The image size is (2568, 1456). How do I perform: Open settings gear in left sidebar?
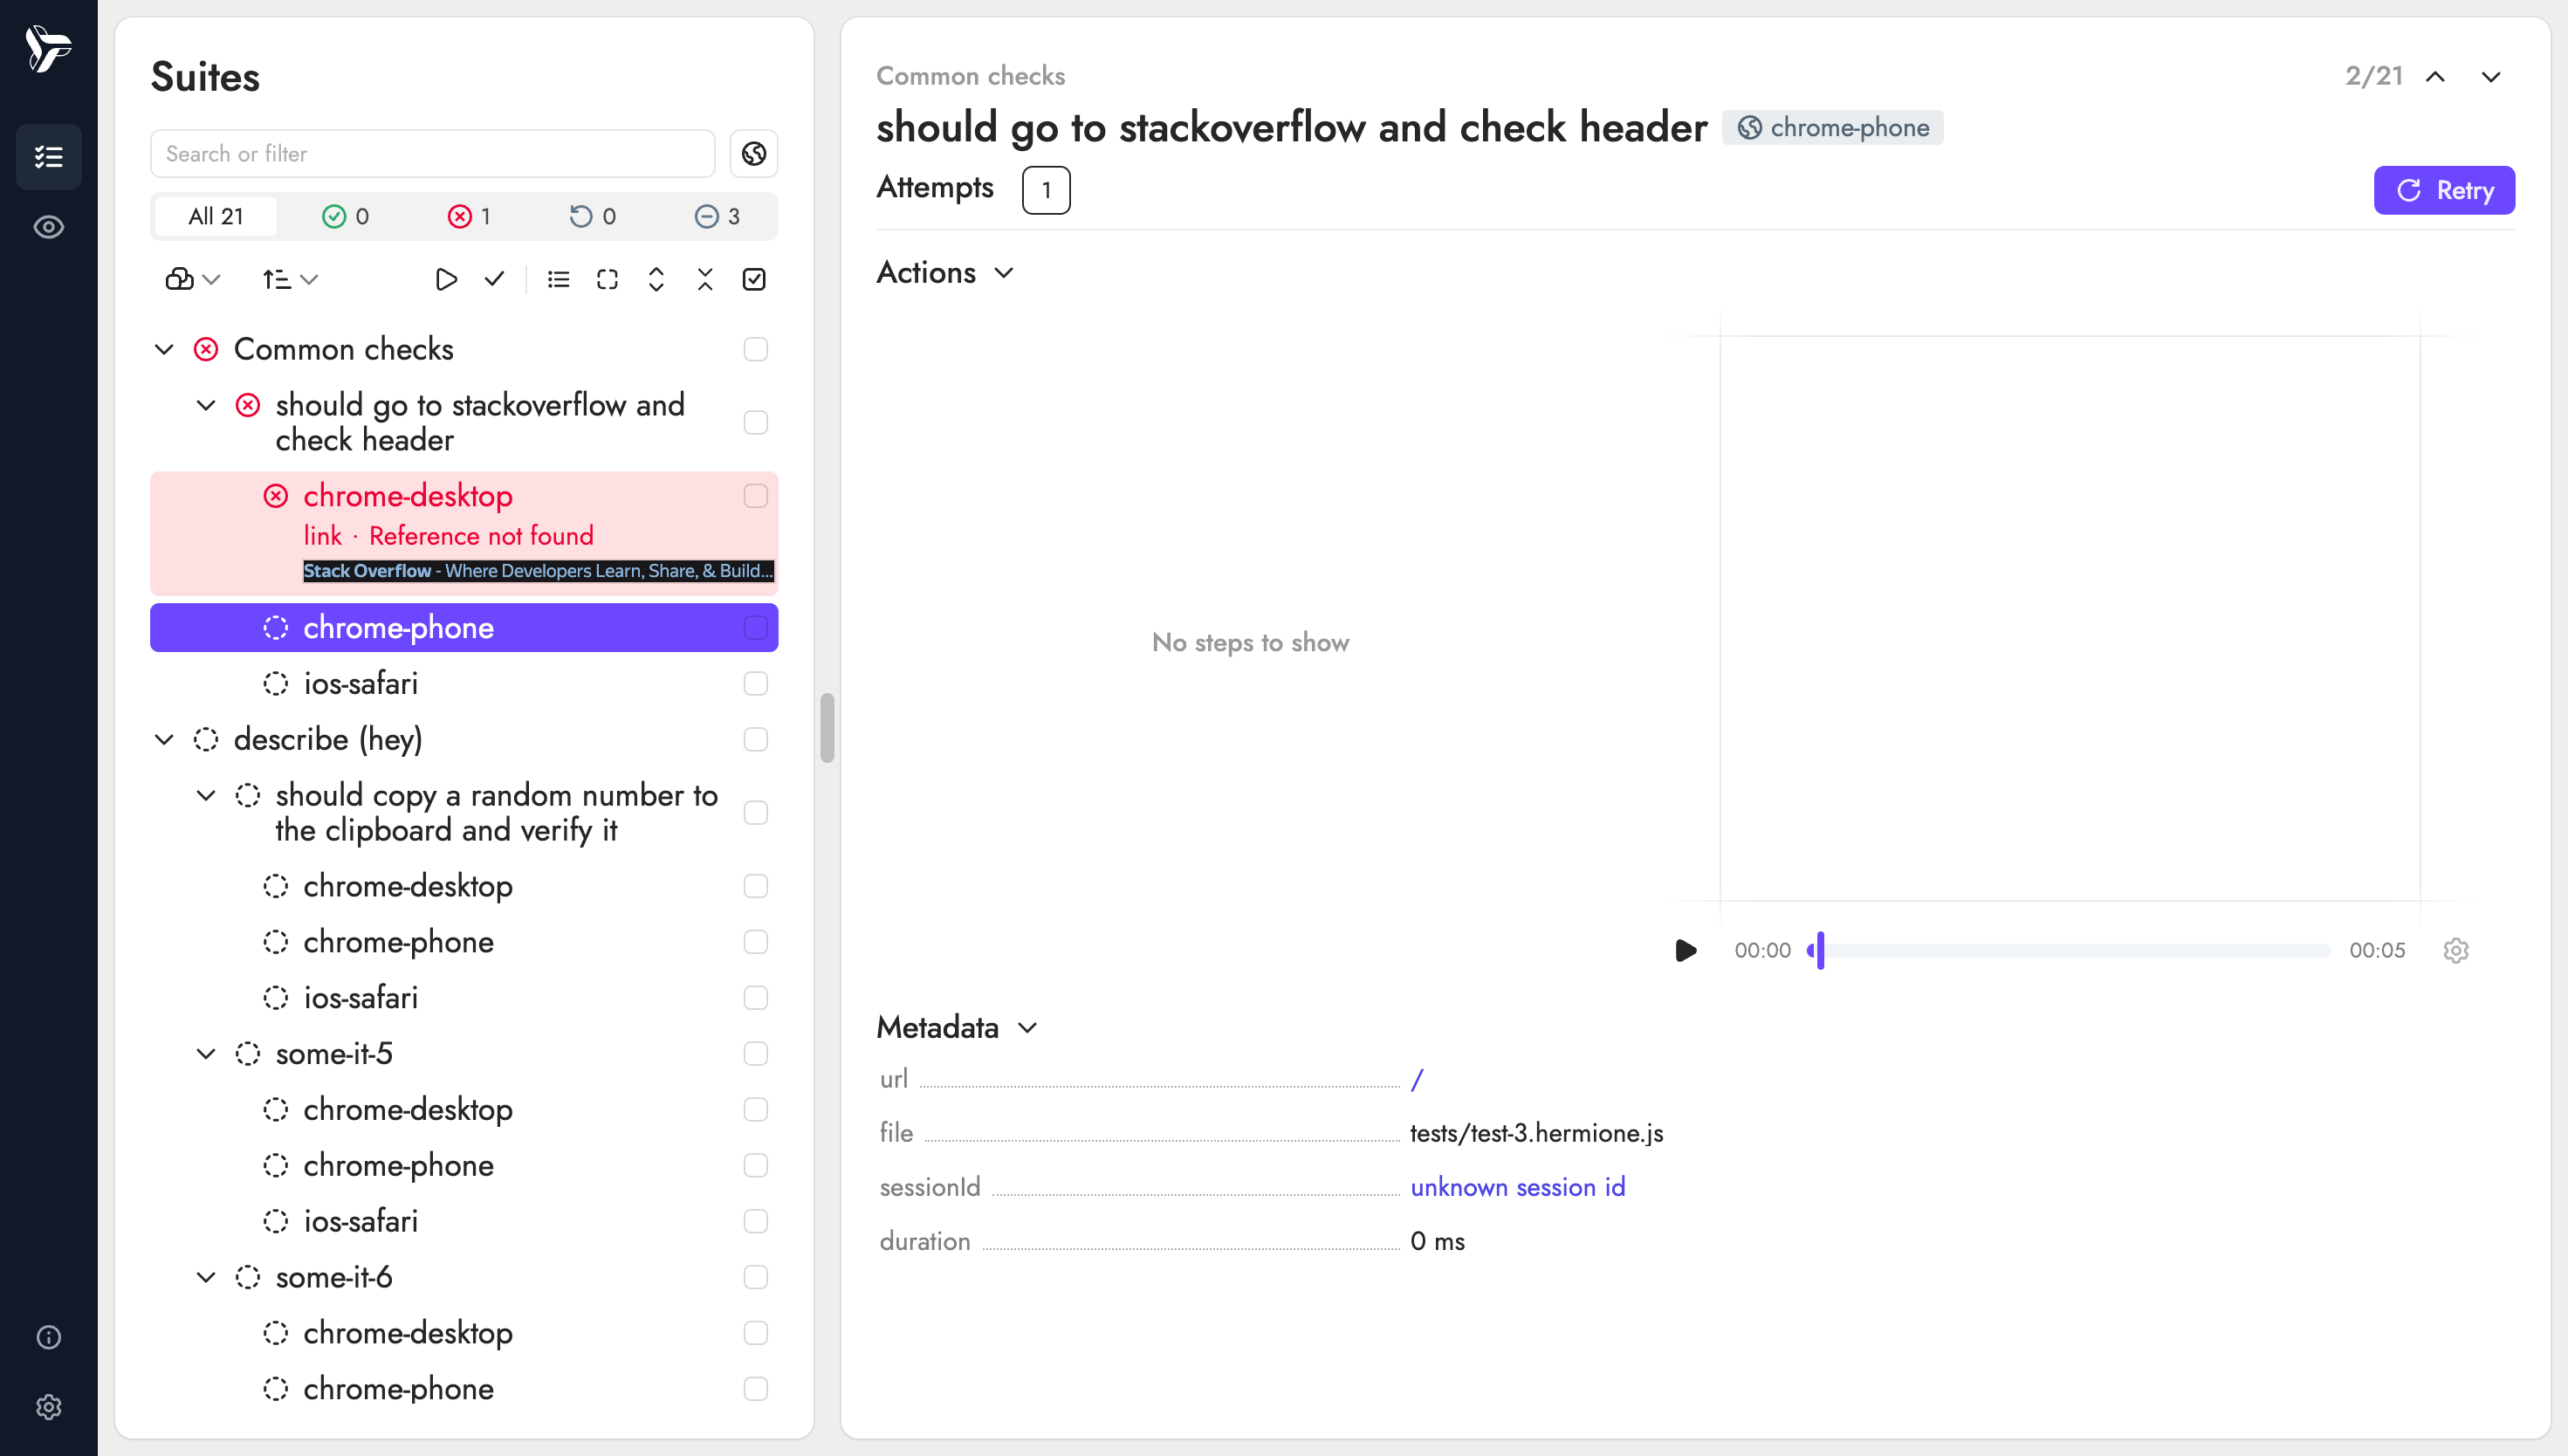[x=48, y=1407]
